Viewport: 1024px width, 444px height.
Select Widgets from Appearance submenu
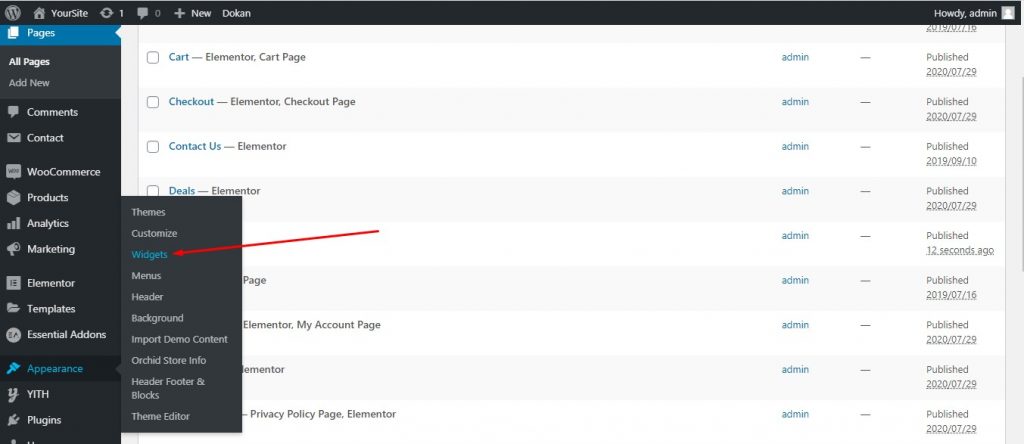149,255
